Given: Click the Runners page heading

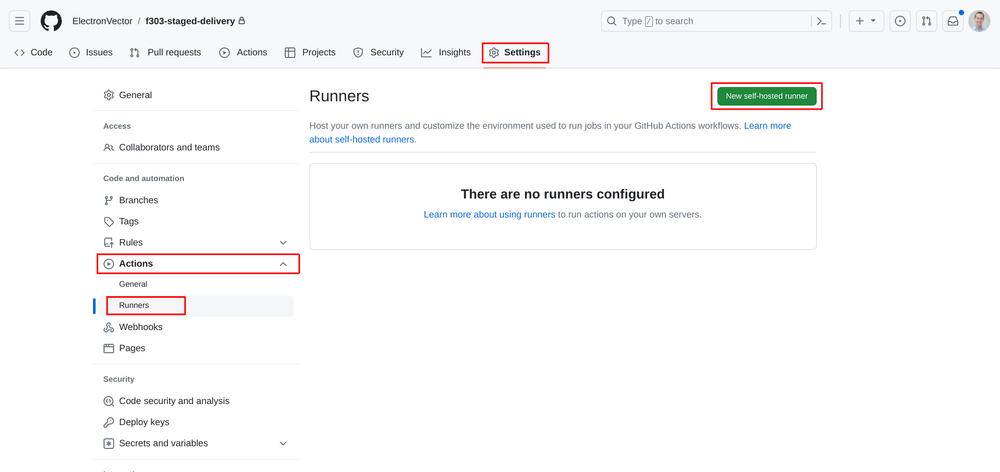Looking at the screenshot, I should click(x=339, y=96).
